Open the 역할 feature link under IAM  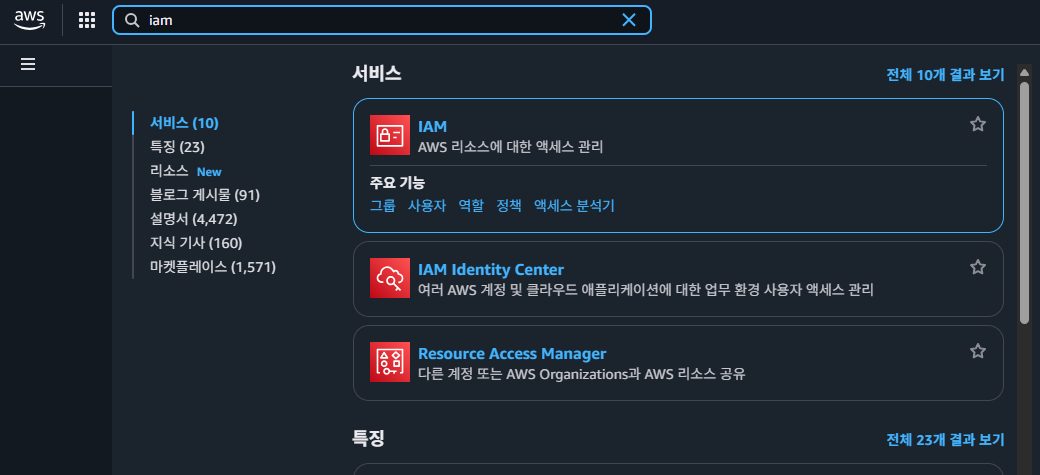(471, 206)
